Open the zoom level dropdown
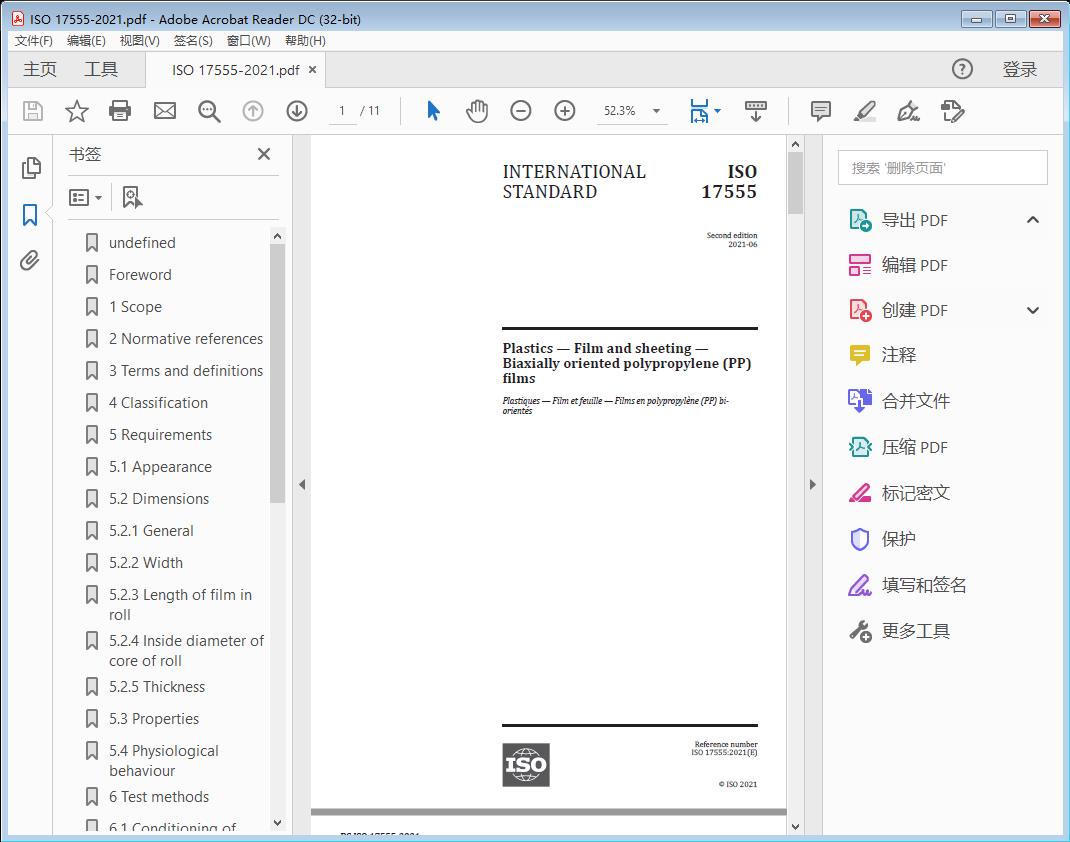The width and height of the screenshot is (1070, 842). 657,111
